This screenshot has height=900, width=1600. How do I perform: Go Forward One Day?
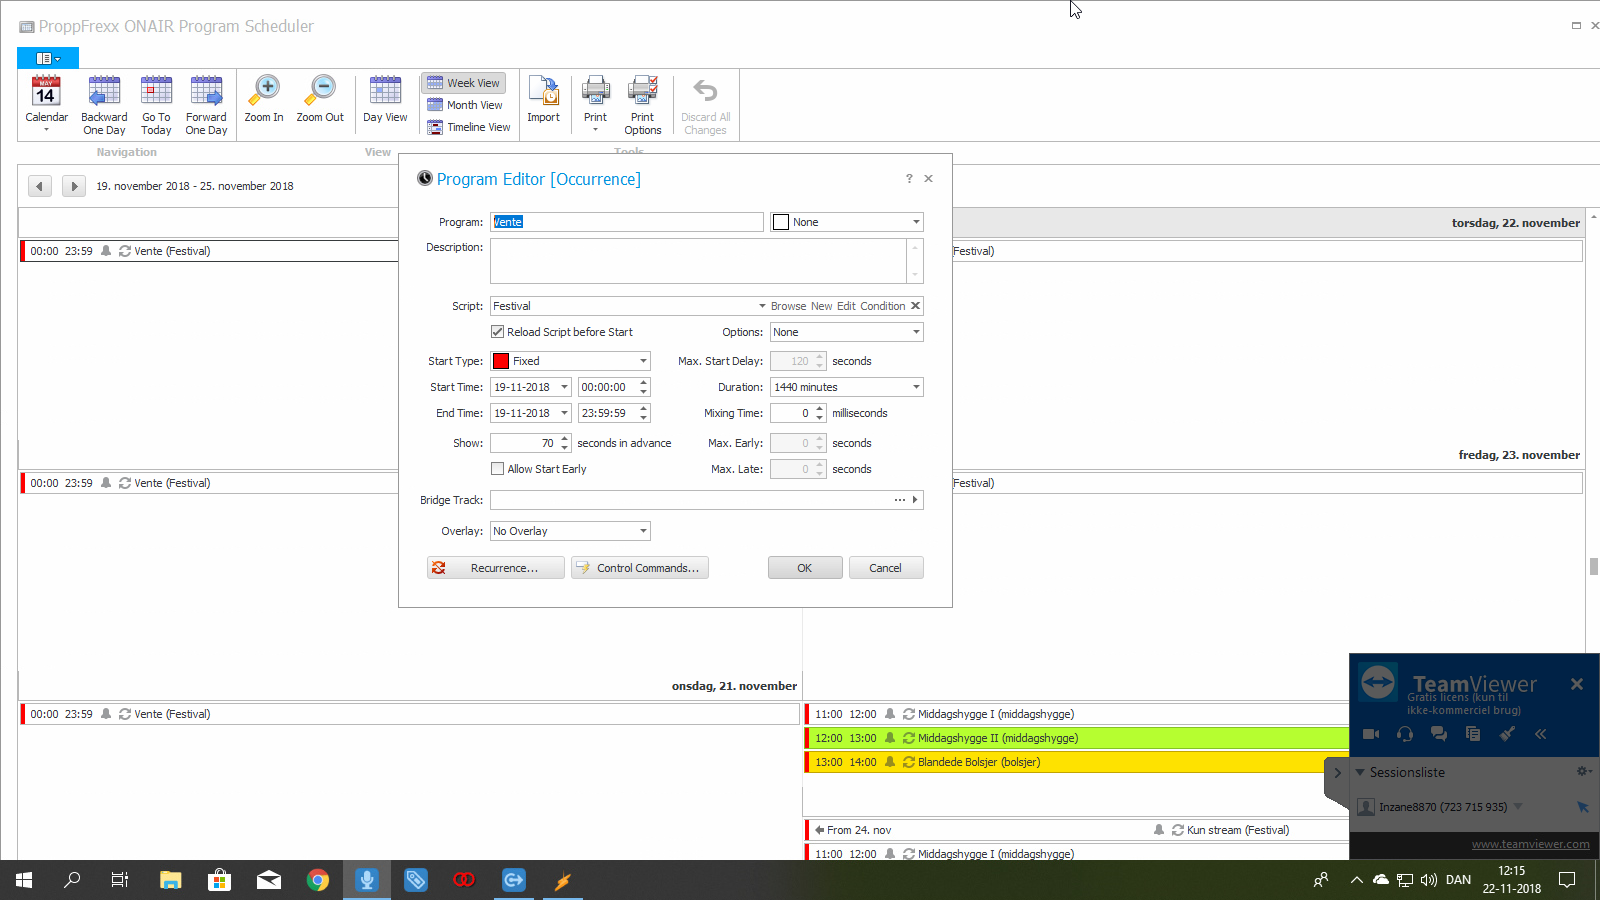pos(206,104)
